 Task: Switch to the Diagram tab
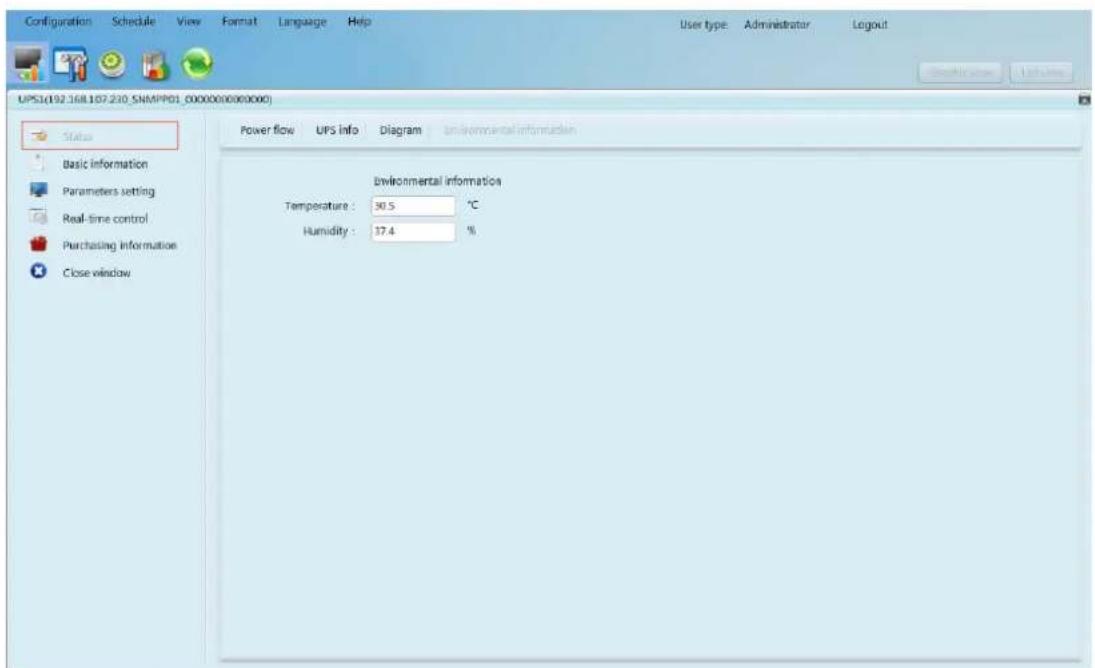click(400, 131)
